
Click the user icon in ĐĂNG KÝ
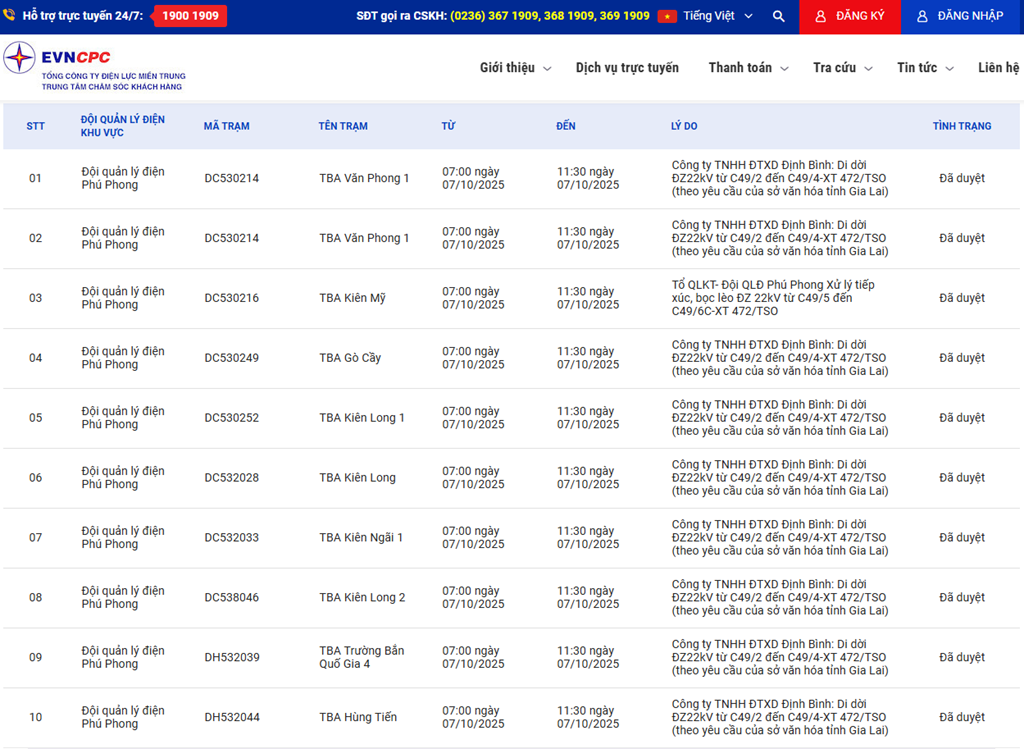click(x=820, y=17)
